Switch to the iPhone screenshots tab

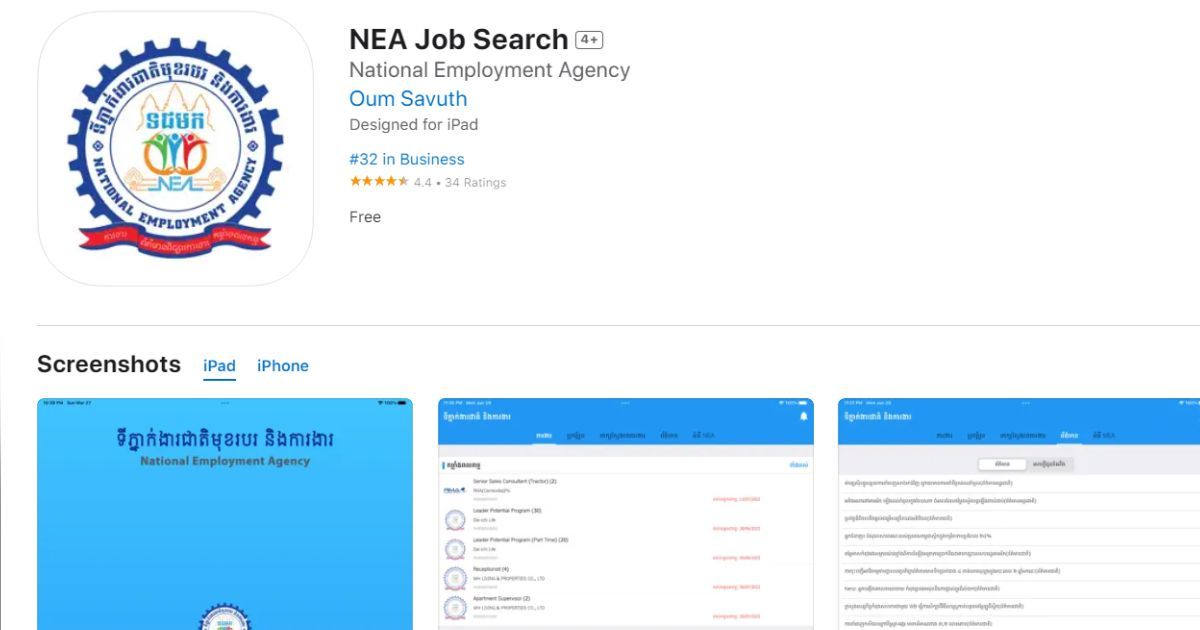pos(283,366)
